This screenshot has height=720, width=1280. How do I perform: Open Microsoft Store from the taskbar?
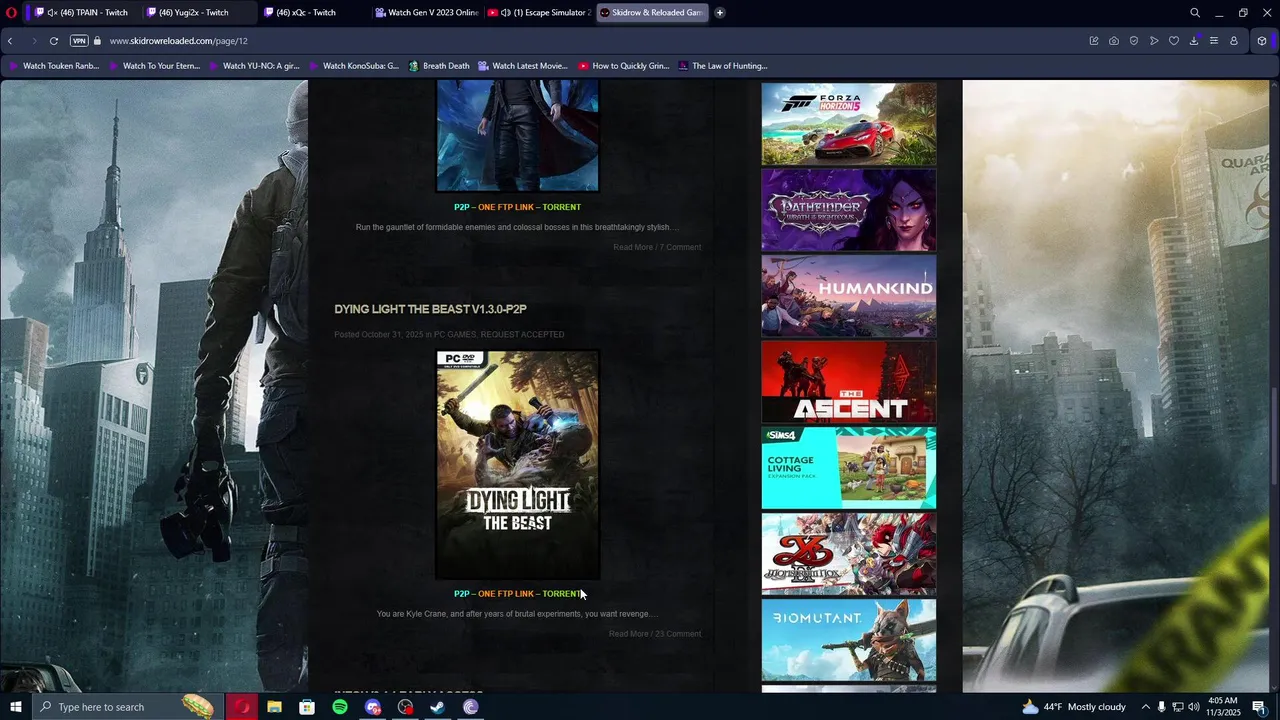point(307,707)
